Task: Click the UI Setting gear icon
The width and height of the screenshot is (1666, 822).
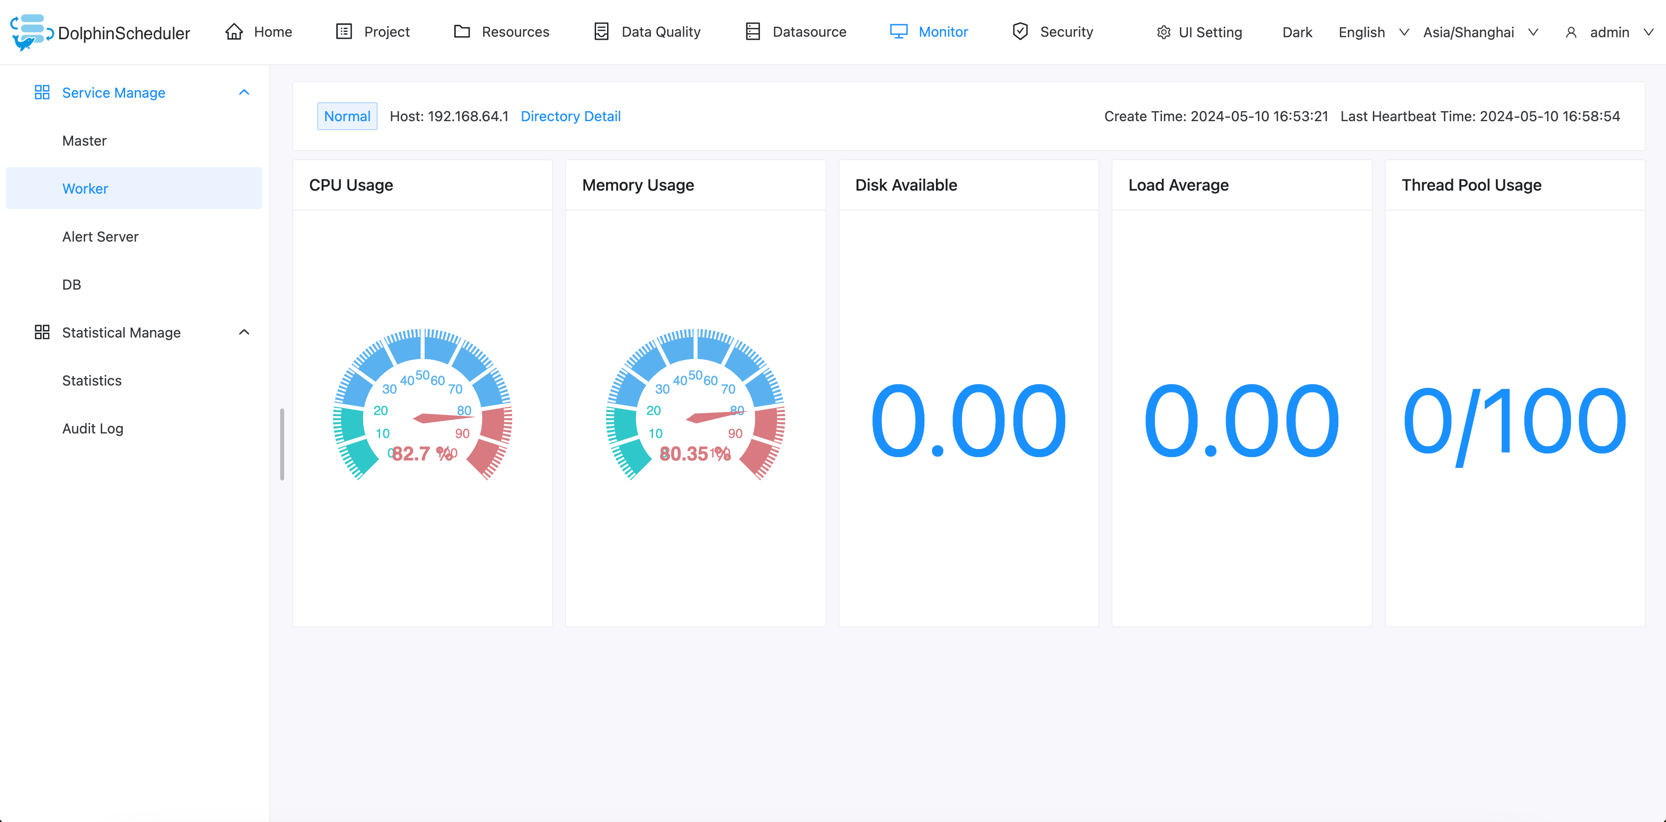Action: 1163,33
